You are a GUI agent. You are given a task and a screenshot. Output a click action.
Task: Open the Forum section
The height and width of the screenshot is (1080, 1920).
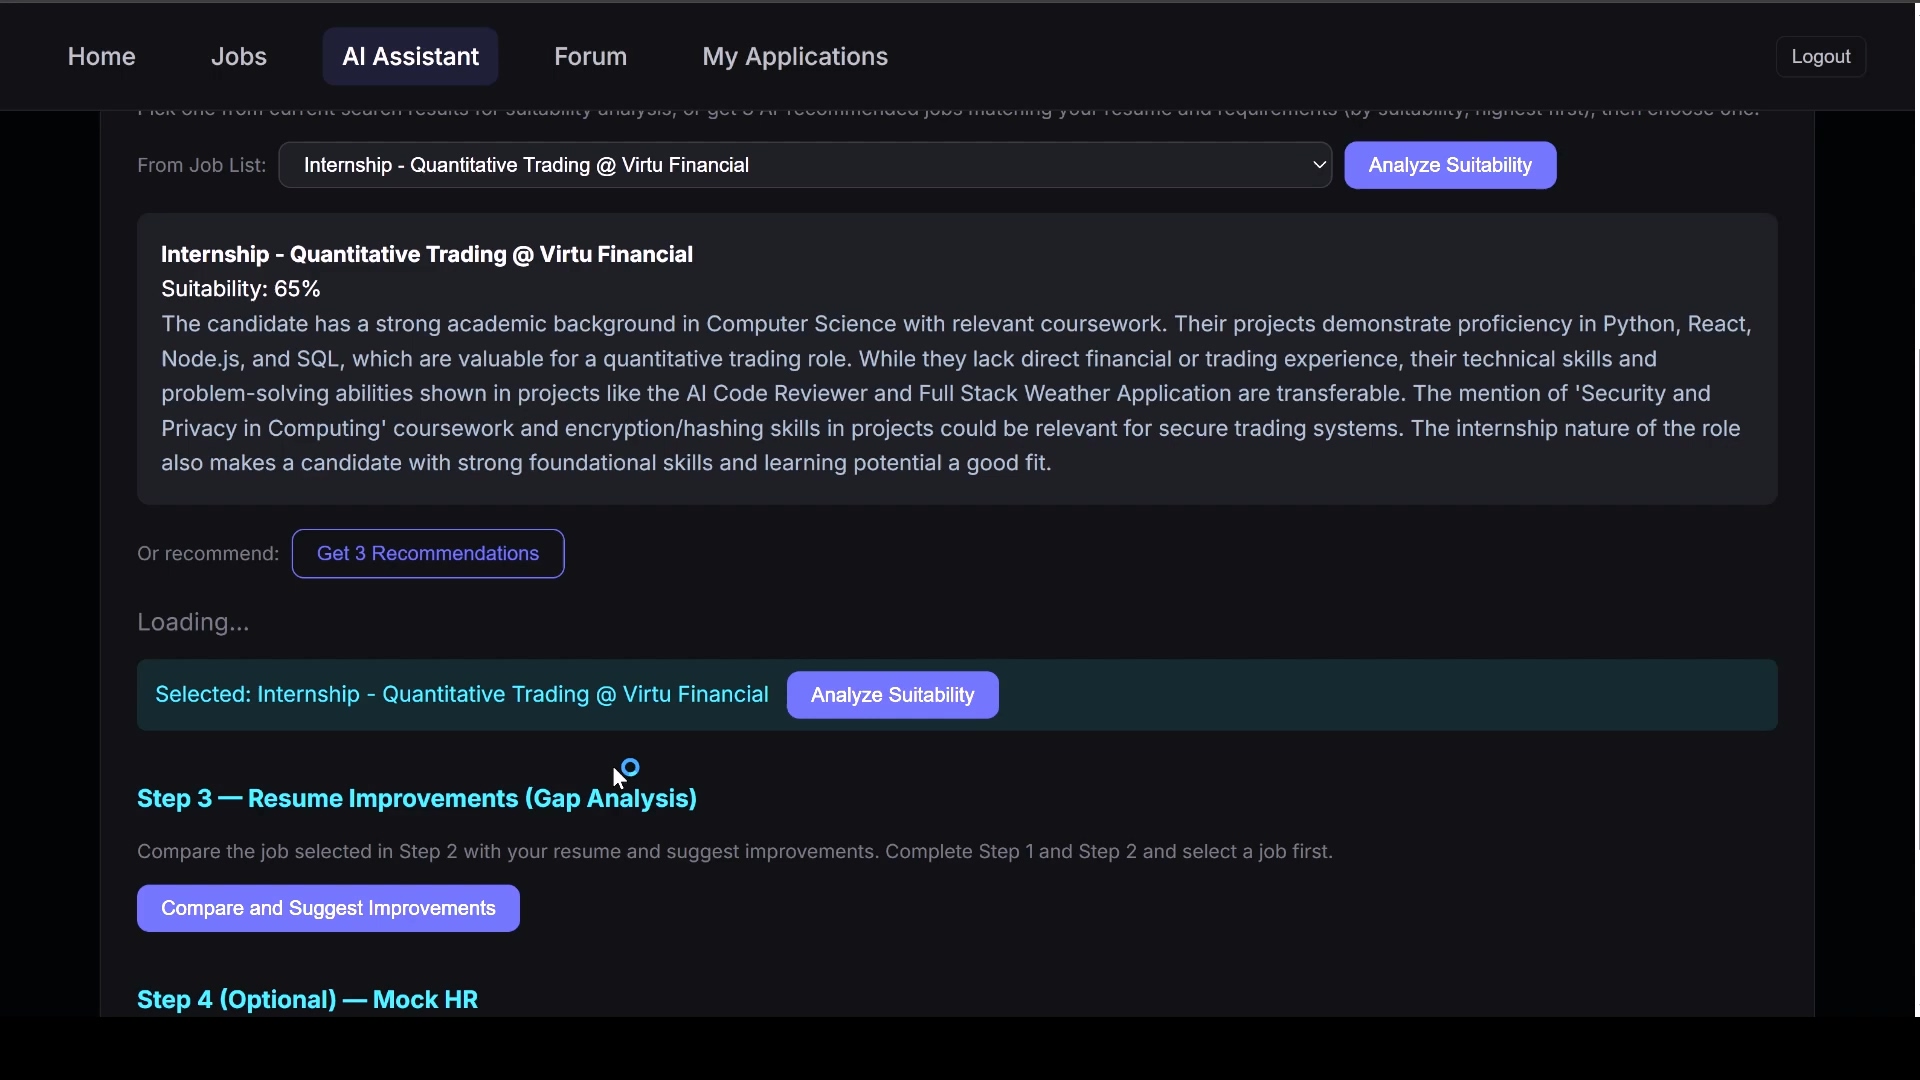click(x=590, y=57)
